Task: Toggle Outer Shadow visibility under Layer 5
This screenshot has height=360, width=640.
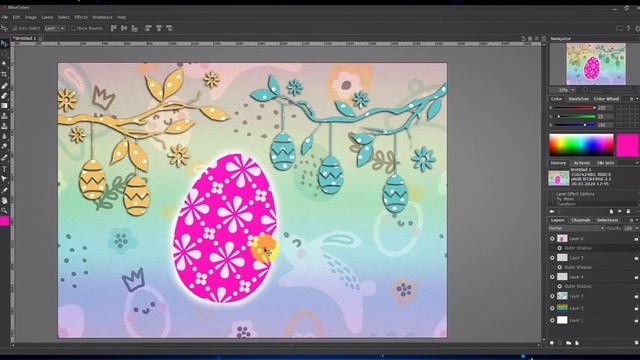Action: (x=560, y=267)
